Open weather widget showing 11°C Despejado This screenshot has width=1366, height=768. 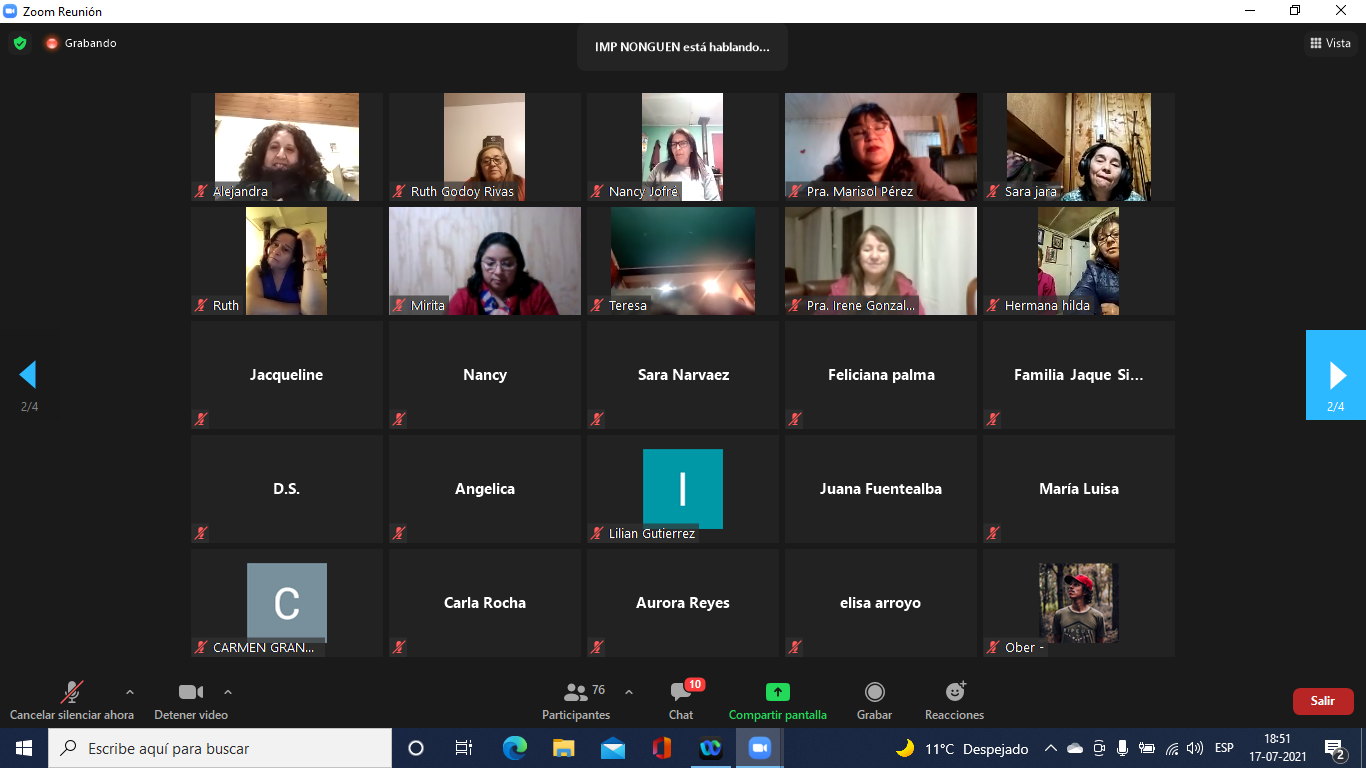[x=962, y=748]
